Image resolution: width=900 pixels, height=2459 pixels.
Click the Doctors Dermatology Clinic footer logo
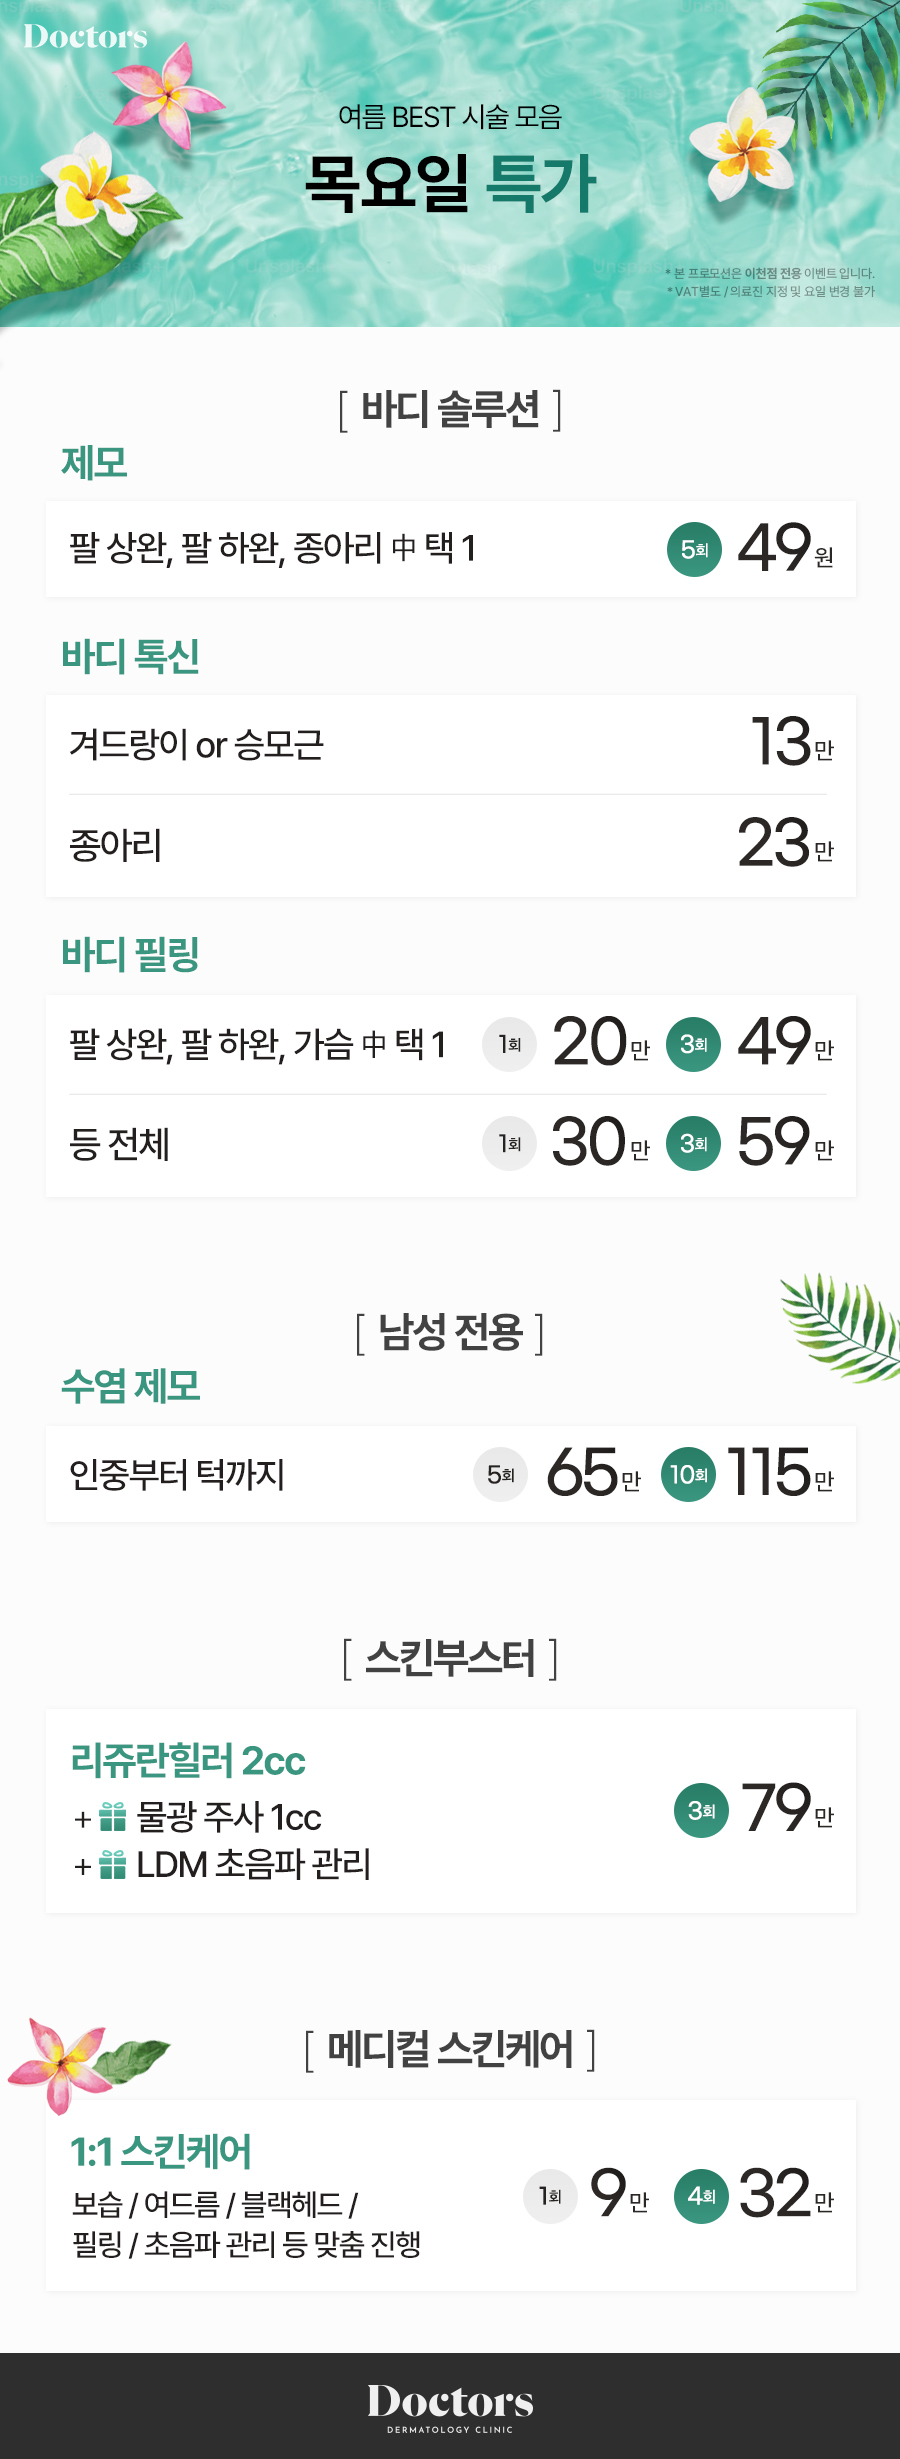[450, 2405]
